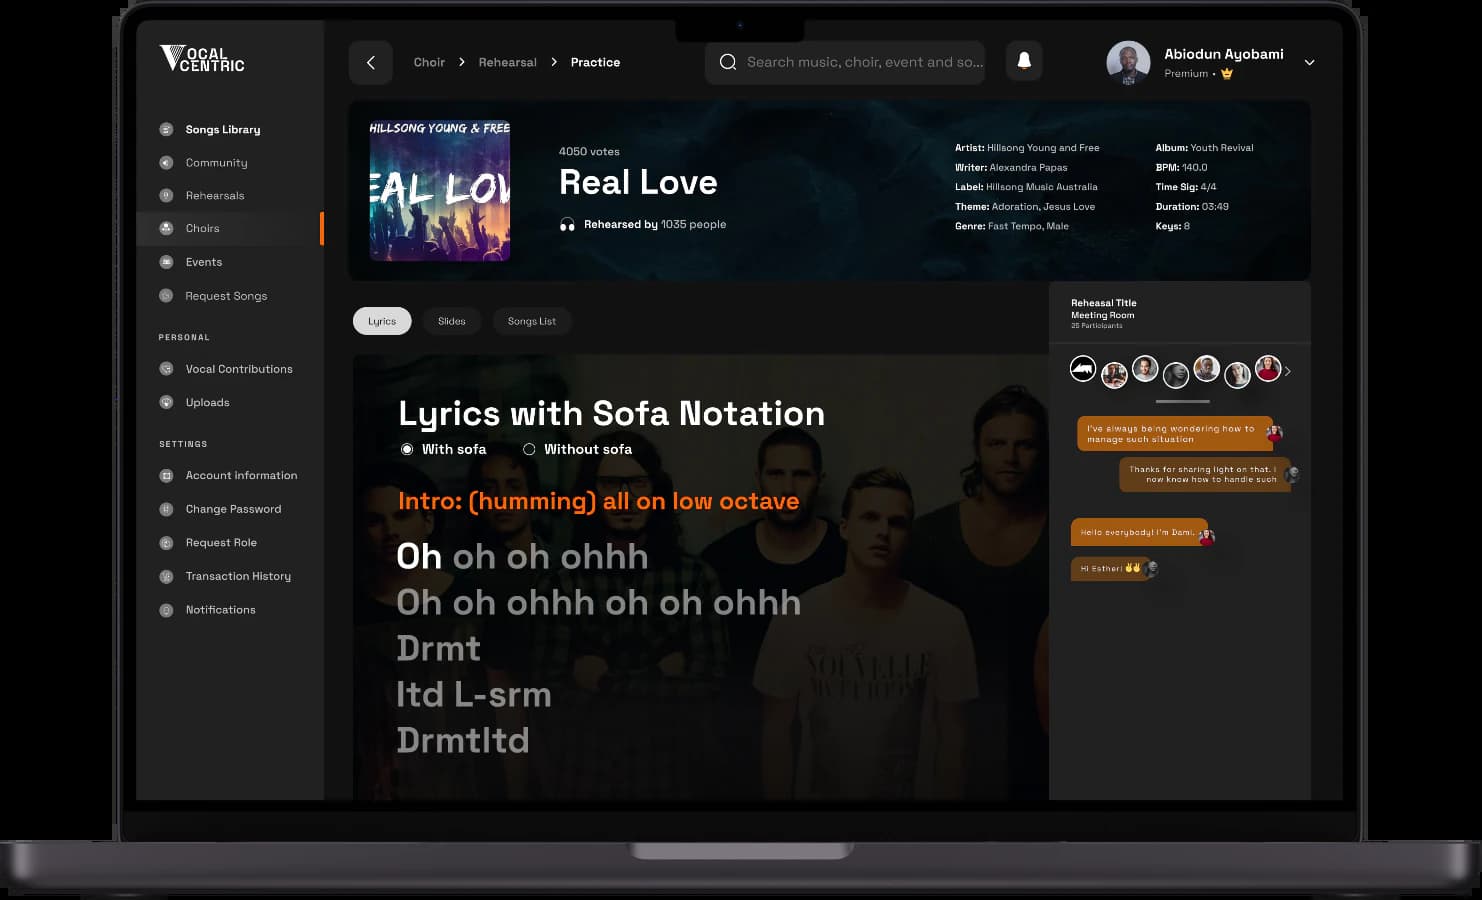This screenshot has height=900, width=1482.
Task: Click the Choirs sidebar icon
Action: pos(166,228)
